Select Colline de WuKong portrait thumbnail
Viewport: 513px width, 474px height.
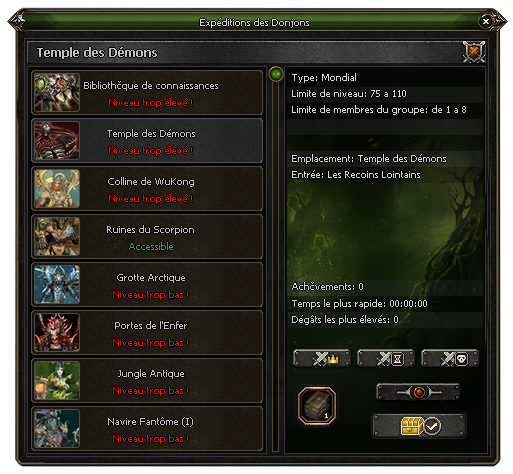coord(57,188)
